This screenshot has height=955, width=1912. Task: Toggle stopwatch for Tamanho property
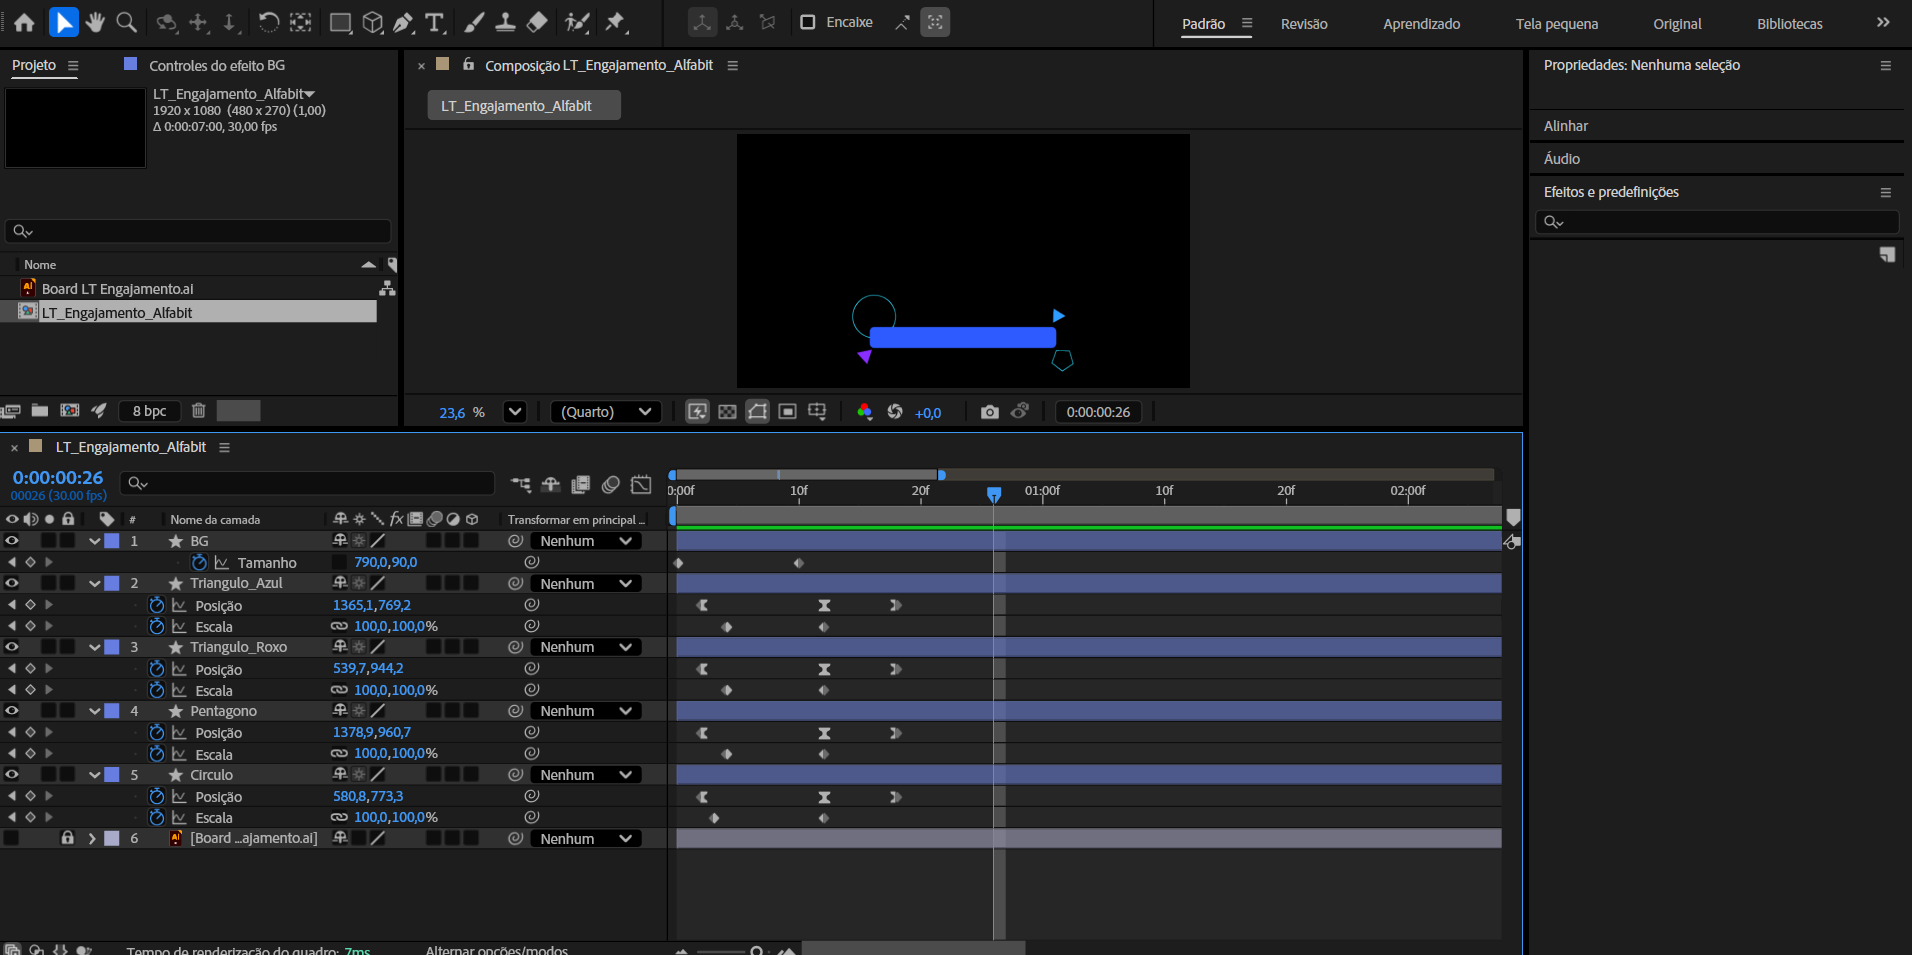point(199,563)
